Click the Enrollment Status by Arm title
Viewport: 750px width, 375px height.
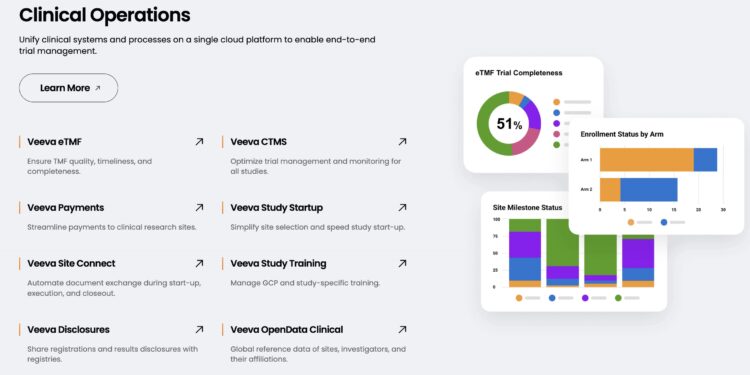click(622, 134)
